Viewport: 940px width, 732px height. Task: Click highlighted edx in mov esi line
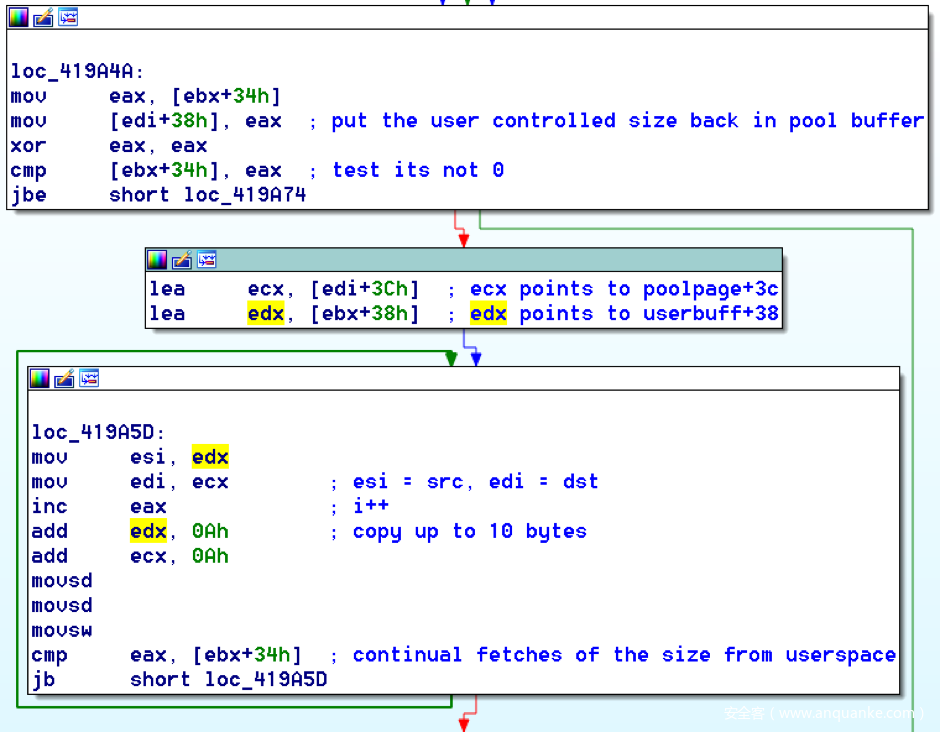210,457
